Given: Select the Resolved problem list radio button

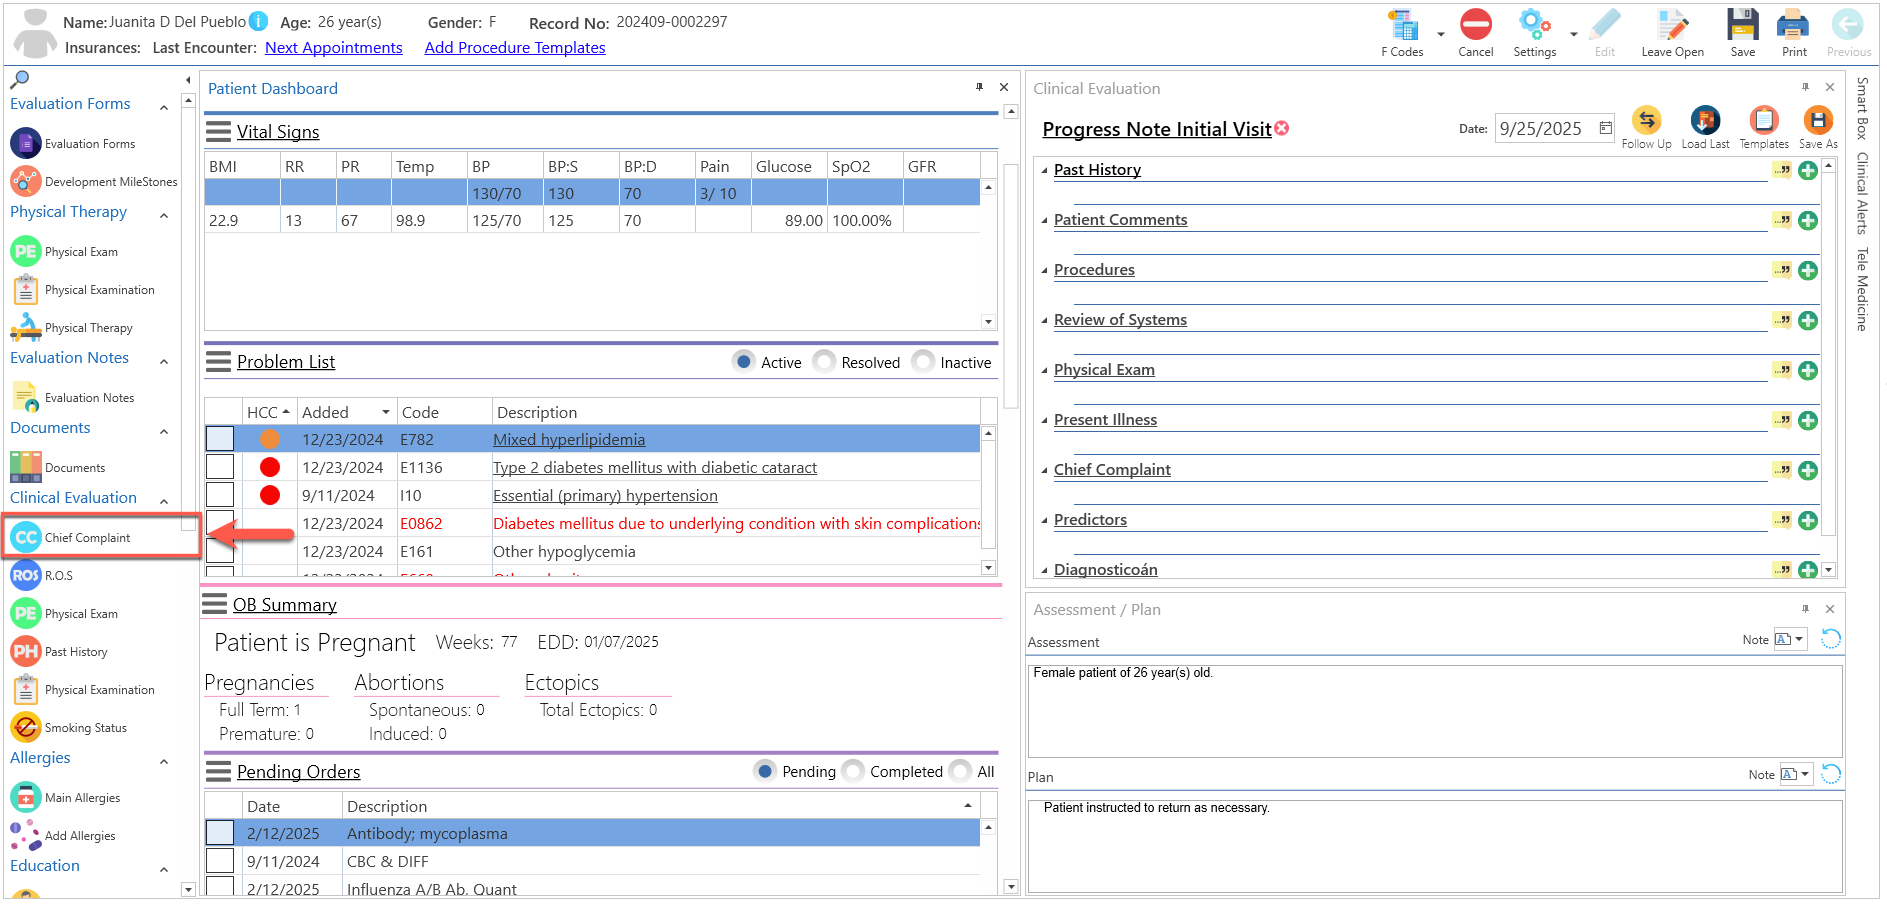Looking at the screenshot, I should point(824,361).
